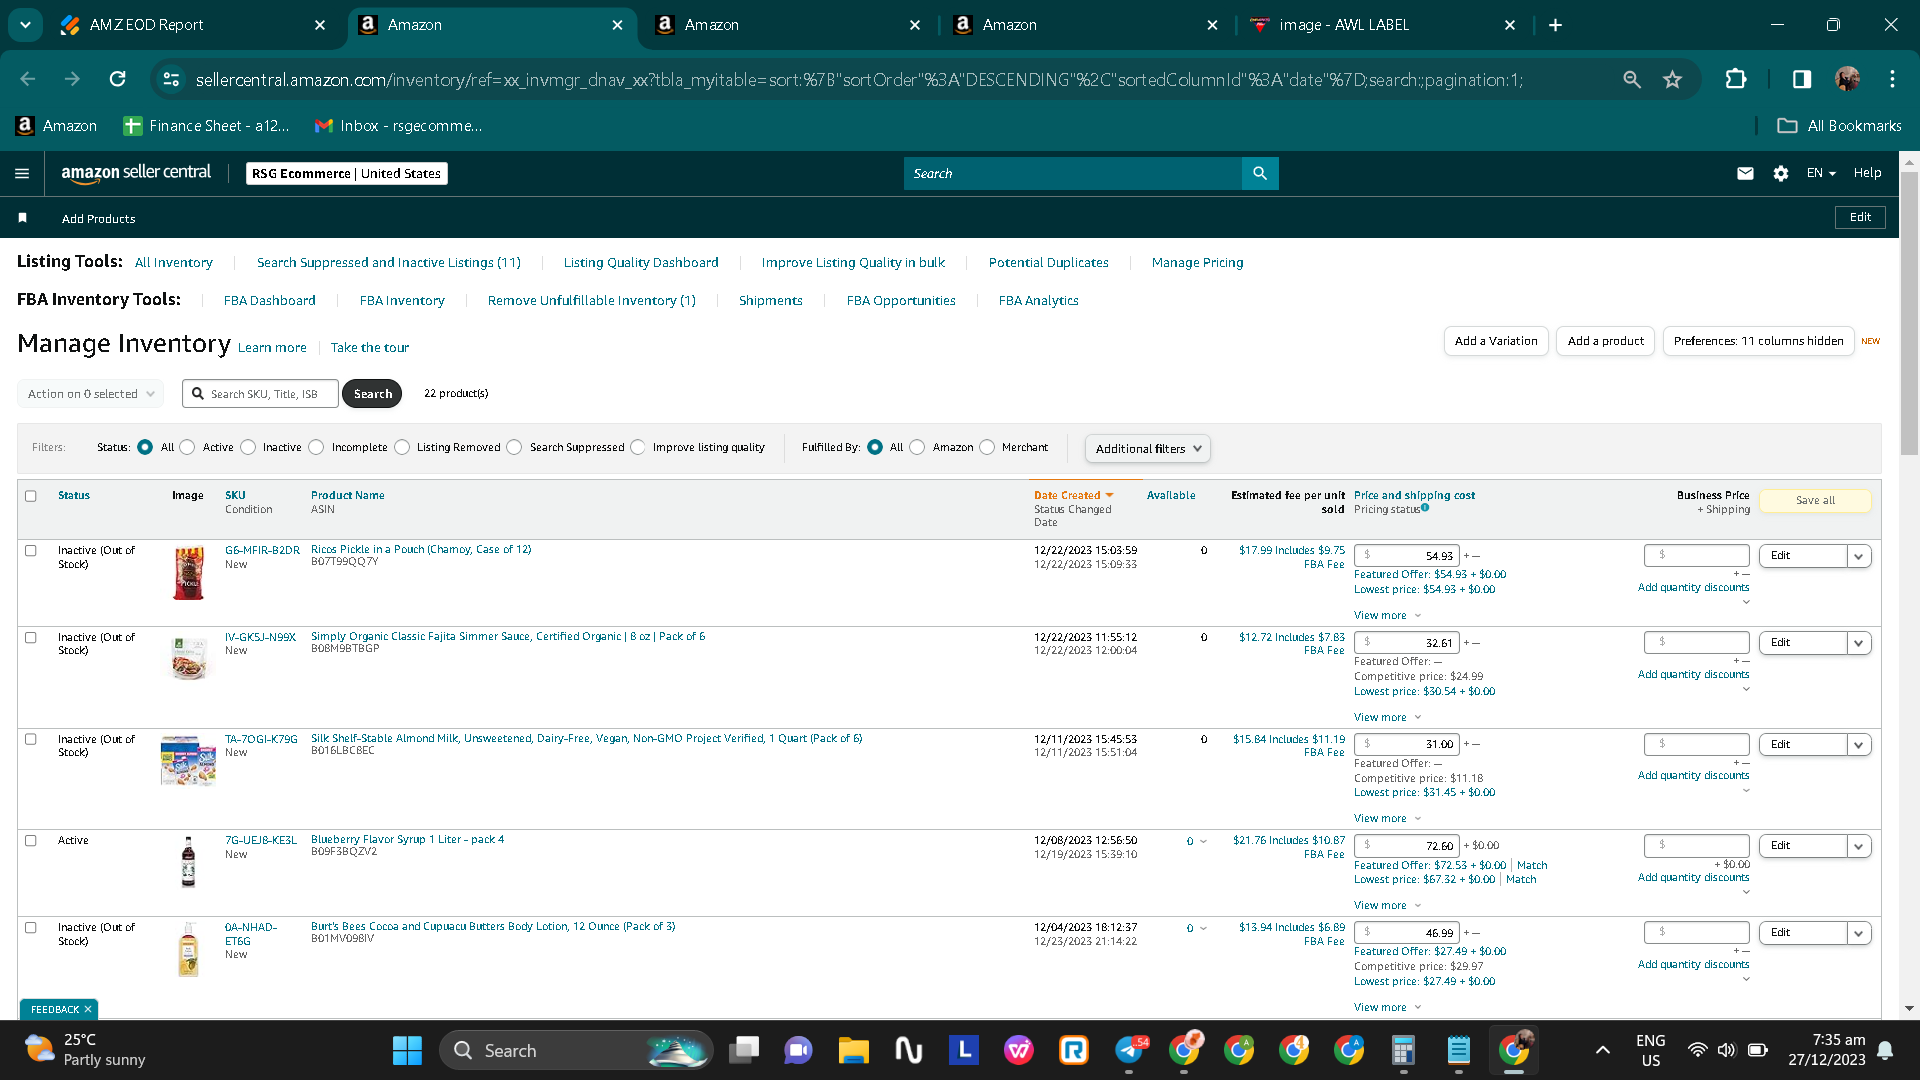Viewport: 1920px width, 1080px height.
Task: Bookmark this page with the star icon
Action: pyautogui.click(x=1672, y=79)
